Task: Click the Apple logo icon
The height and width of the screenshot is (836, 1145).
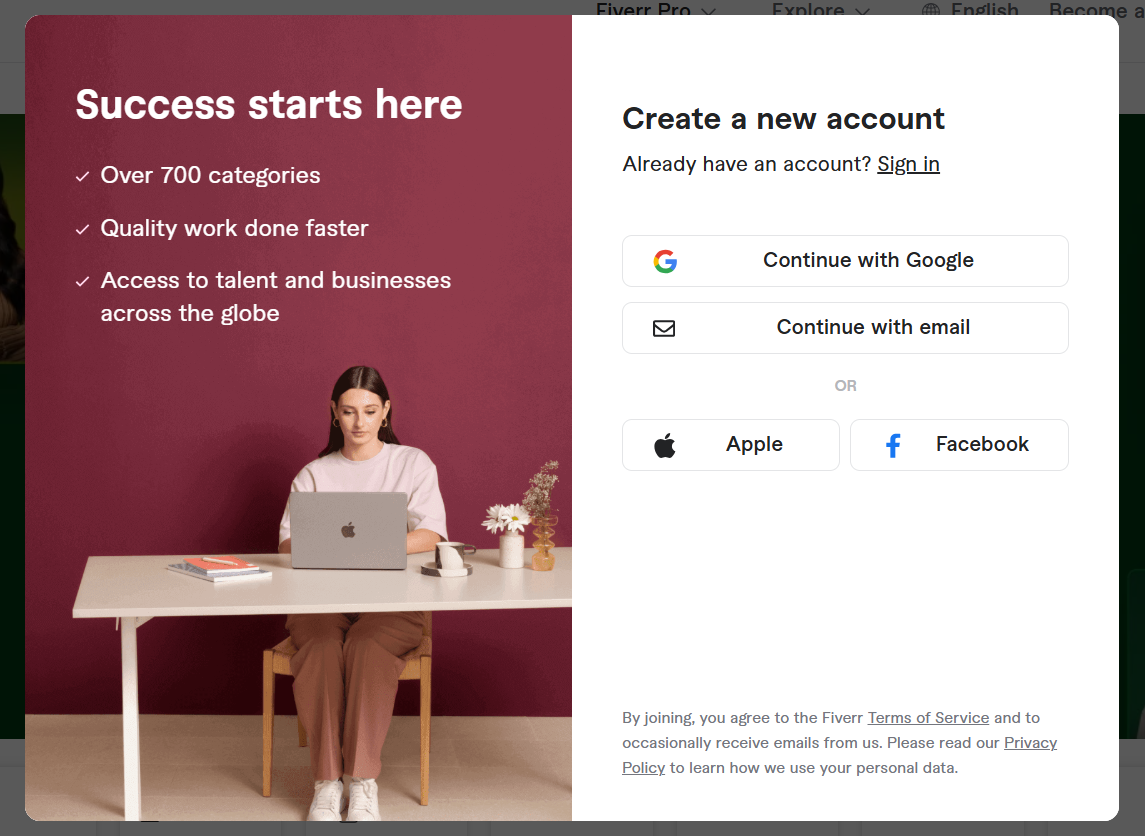Action: pyautogui.click(x=665, y=445)
